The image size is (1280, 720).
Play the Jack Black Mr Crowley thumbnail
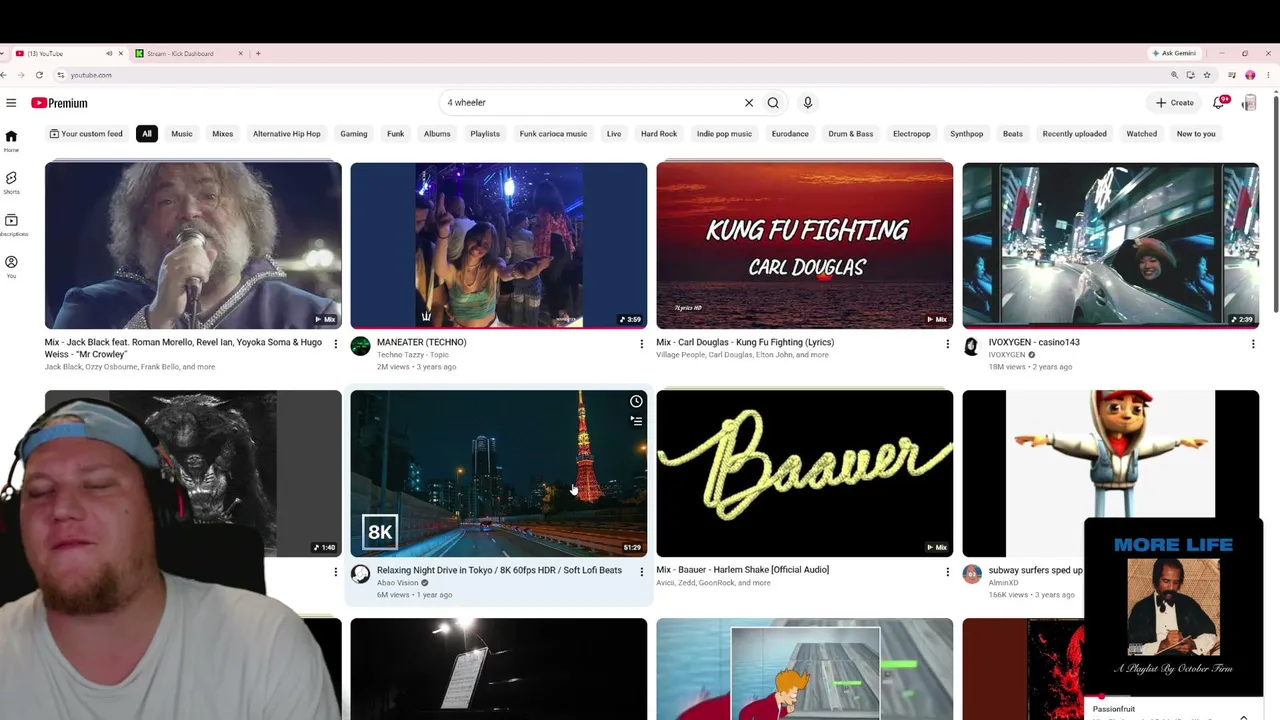(x=193, y=245)
